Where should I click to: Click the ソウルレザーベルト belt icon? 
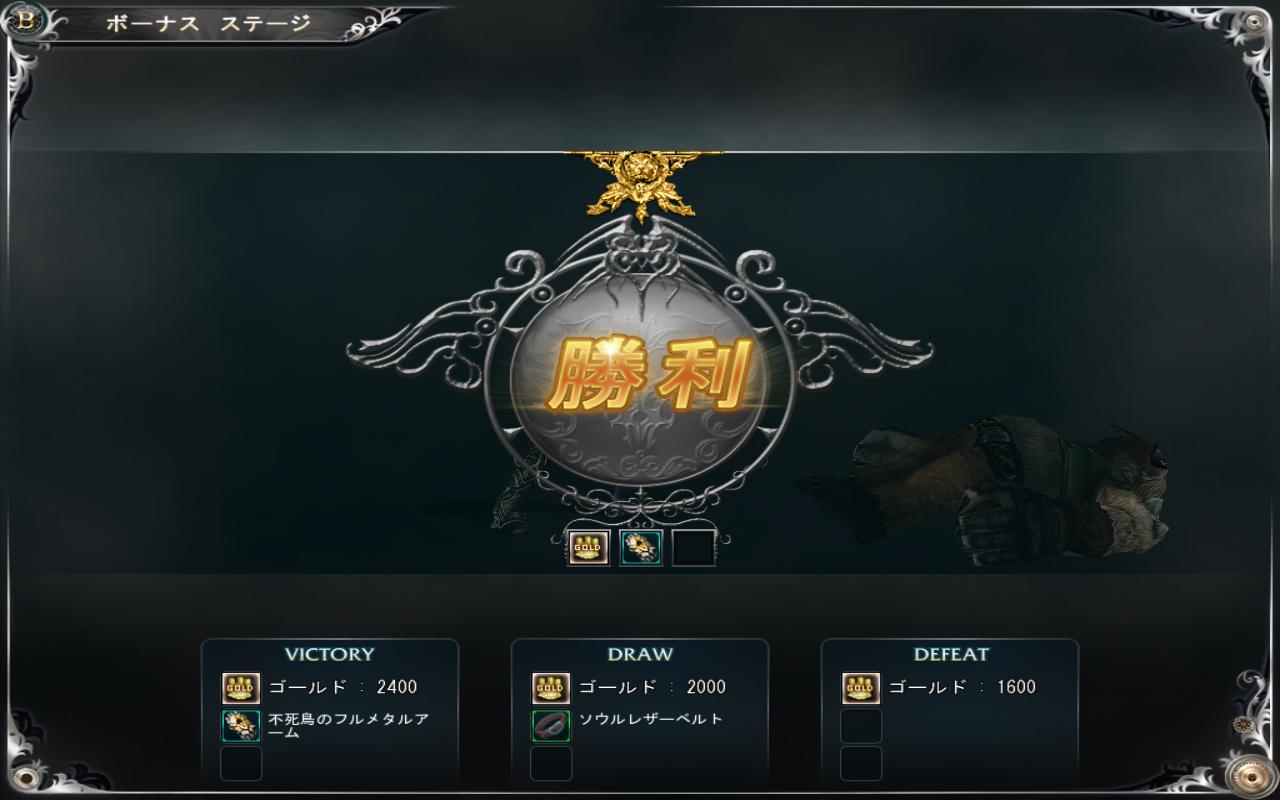point(551,726)
